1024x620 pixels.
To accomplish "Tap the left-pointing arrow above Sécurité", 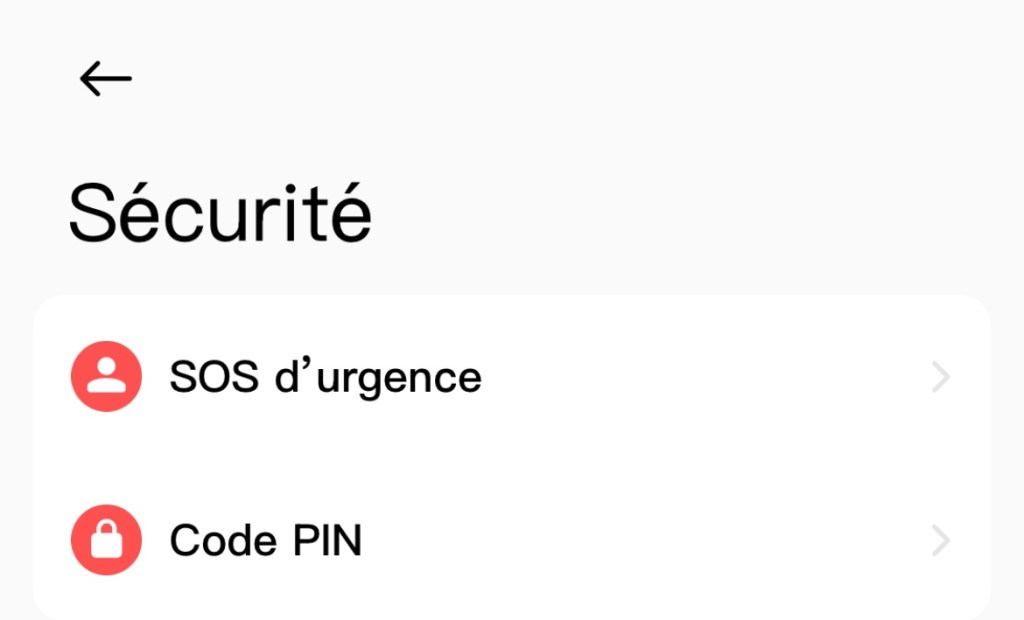I will click(105, 78).
